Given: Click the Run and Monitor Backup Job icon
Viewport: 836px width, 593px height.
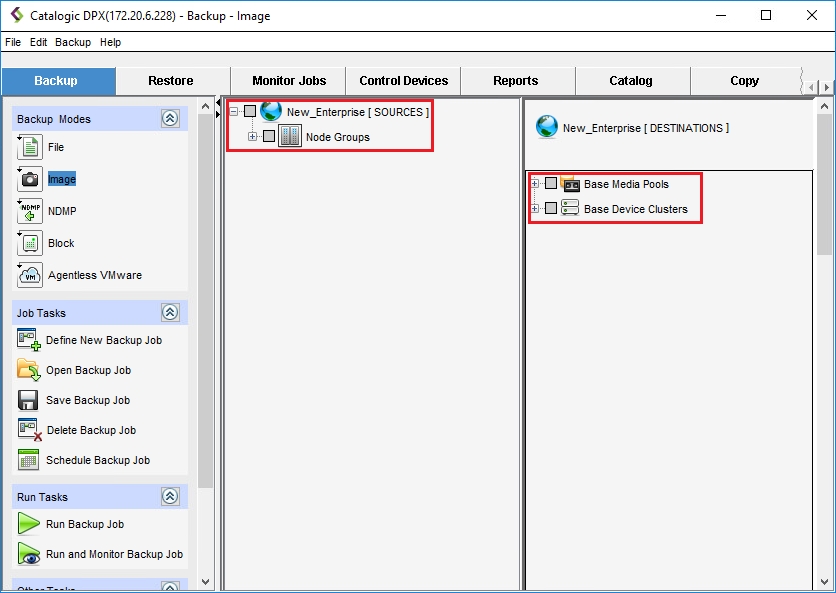Looking at the screenshot, I should pyautogui.click(x=28, y=554).
